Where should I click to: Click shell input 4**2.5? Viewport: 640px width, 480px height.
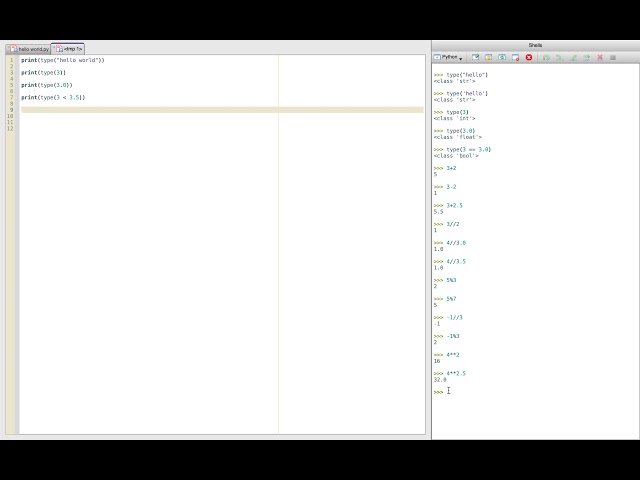456,374
